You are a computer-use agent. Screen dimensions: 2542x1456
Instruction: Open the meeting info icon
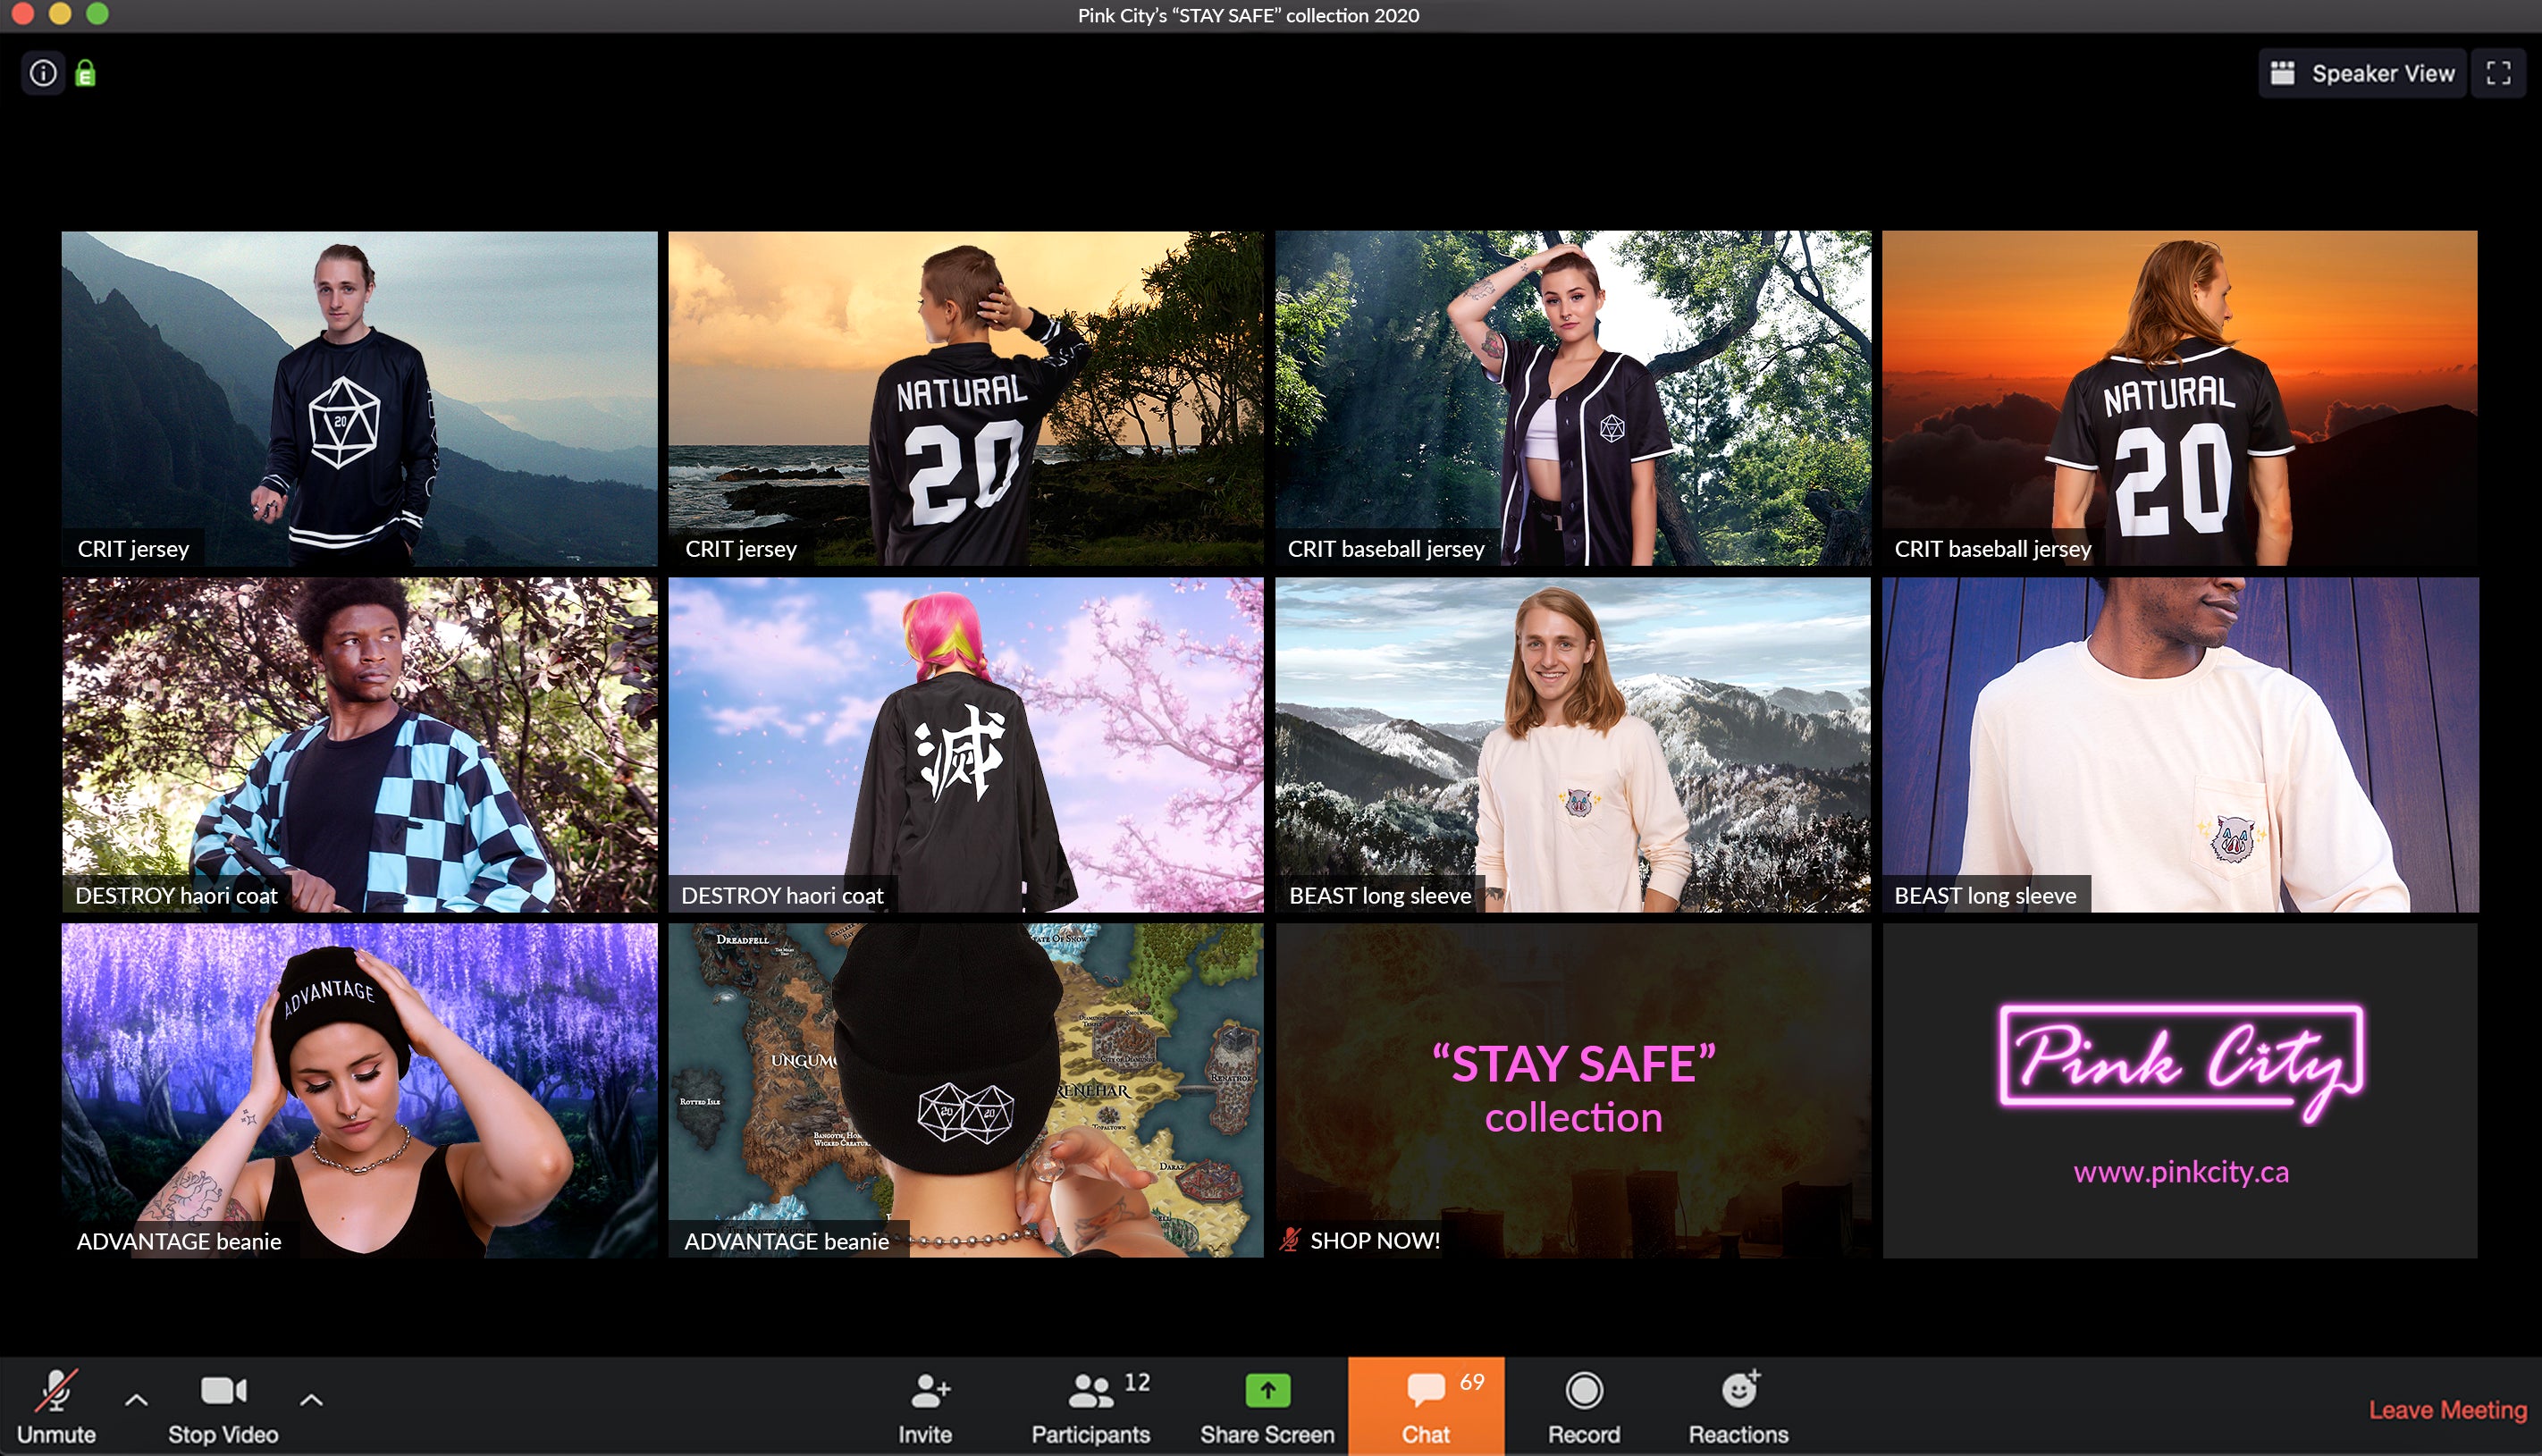tap(43, 73)
